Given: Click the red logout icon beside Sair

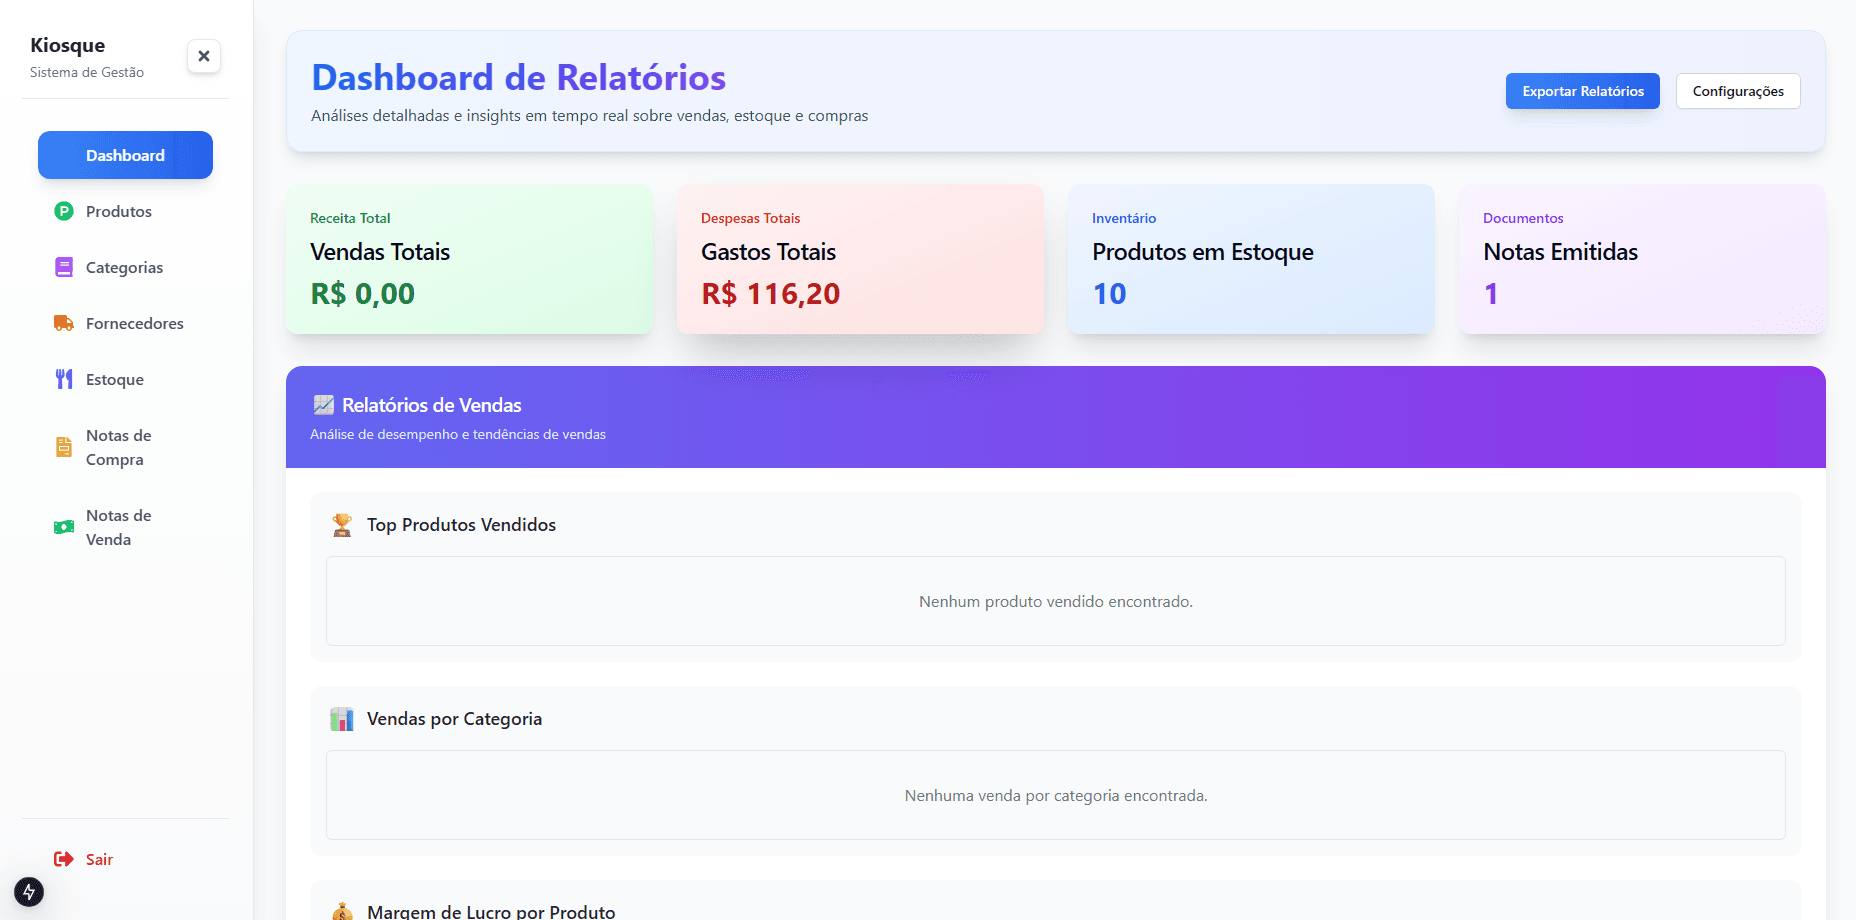Looking at the screenshot, I should [x=63, y=859].
